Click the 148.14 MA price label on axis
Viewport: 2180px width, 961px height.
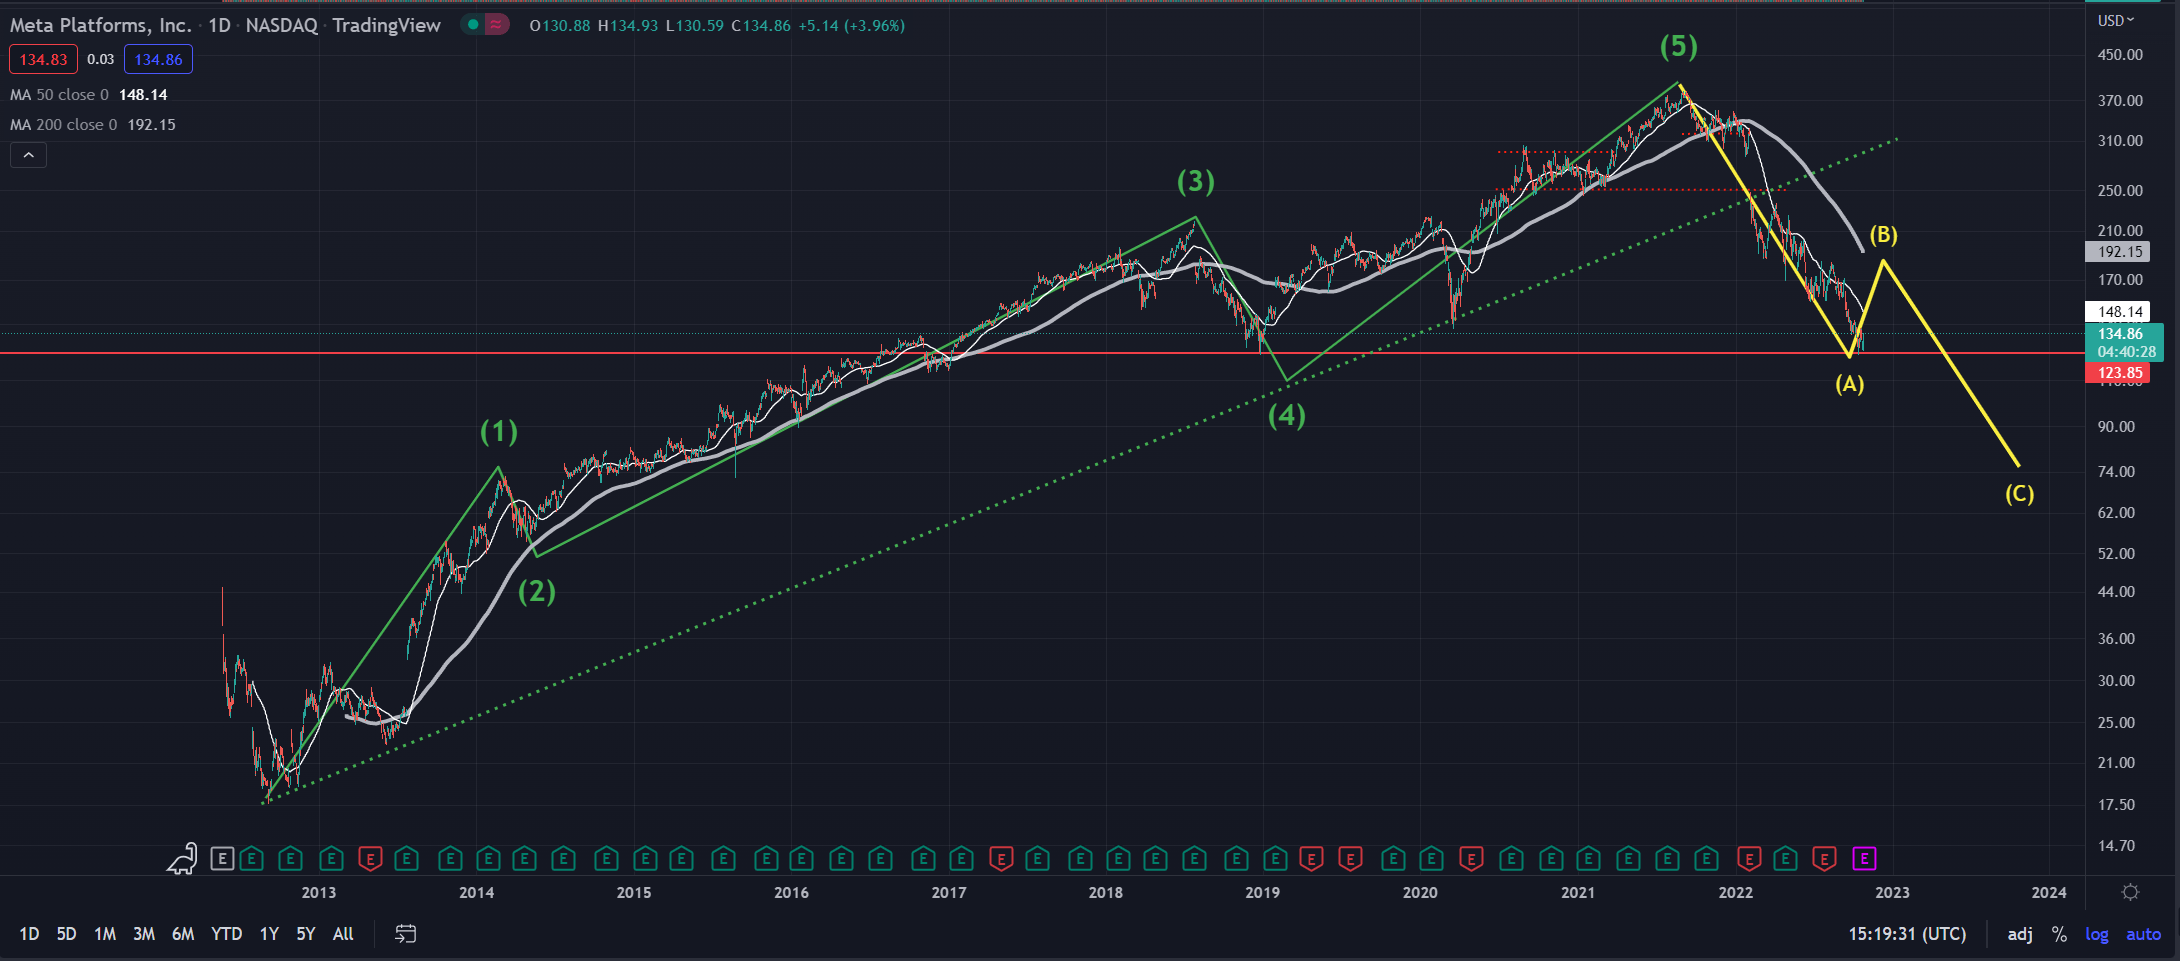[x=2119, y=312]
